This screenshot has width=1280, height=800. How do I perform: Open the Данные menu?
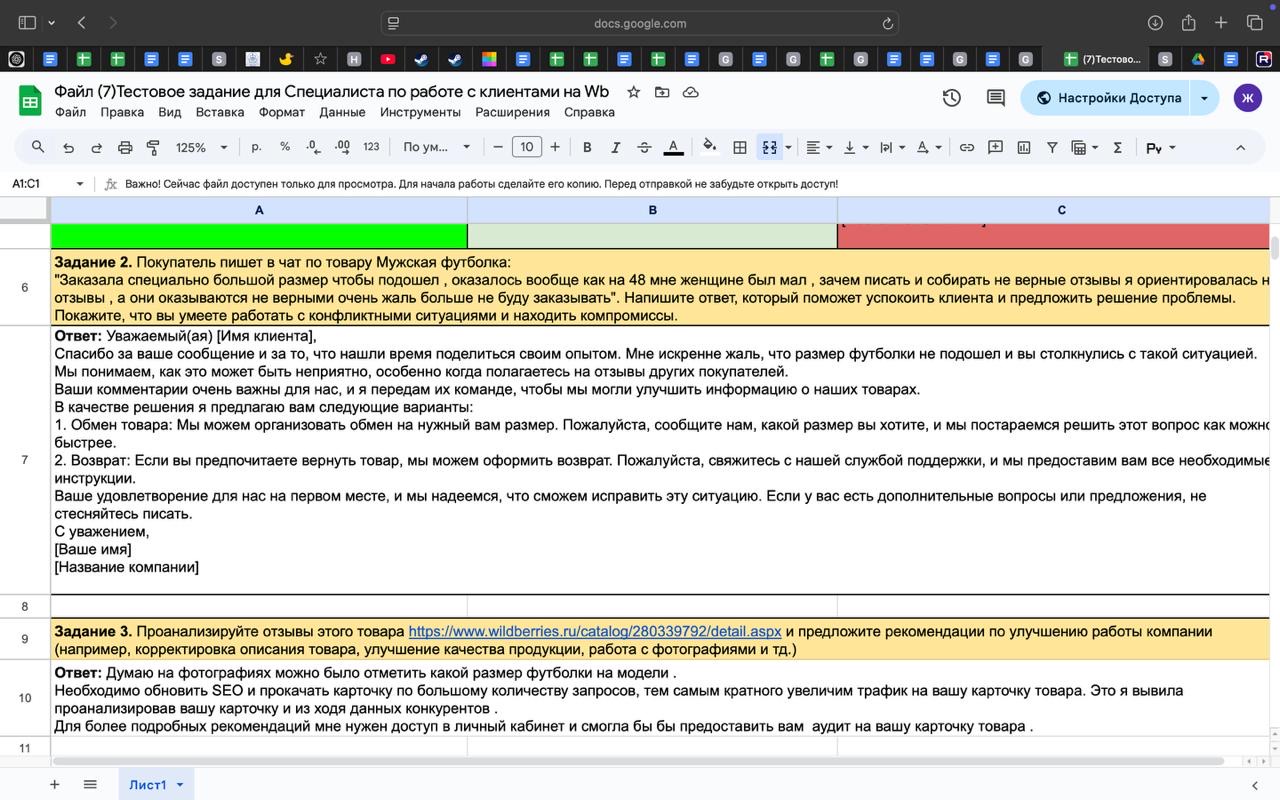point(342,112)
